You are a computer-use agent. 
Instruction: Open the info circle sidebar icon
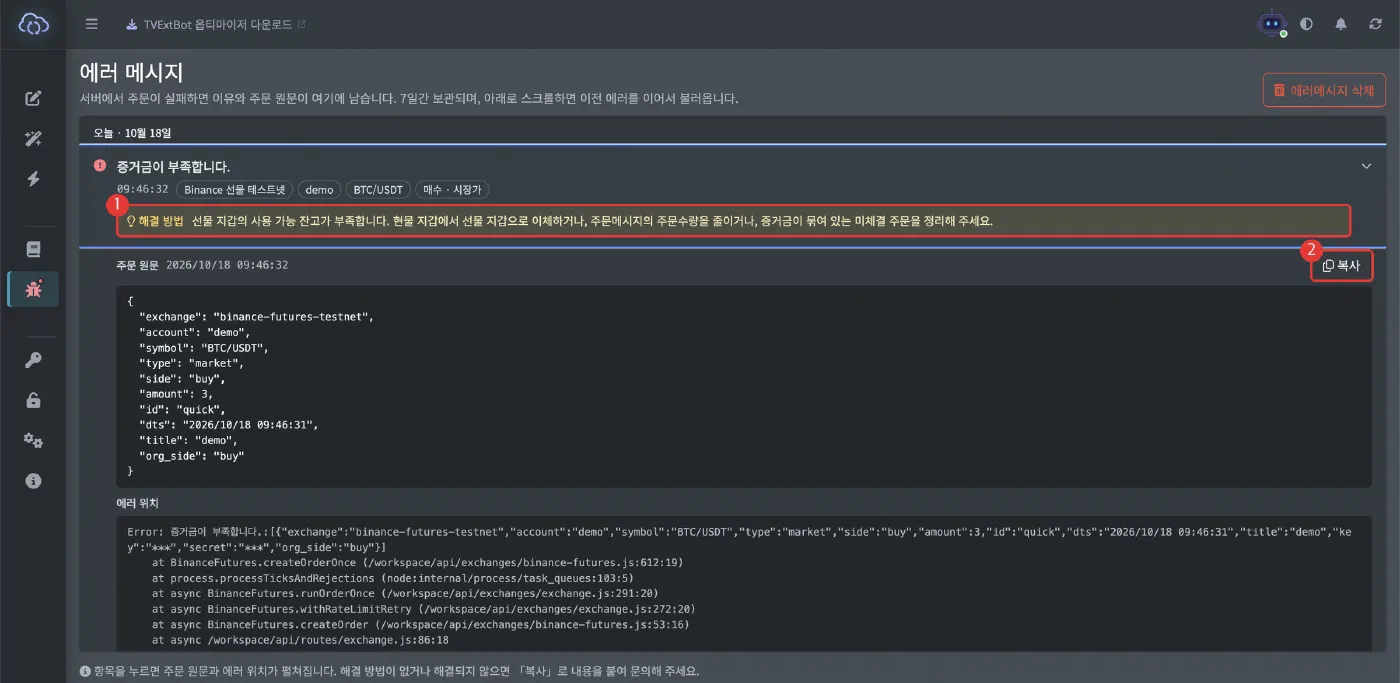33,481
